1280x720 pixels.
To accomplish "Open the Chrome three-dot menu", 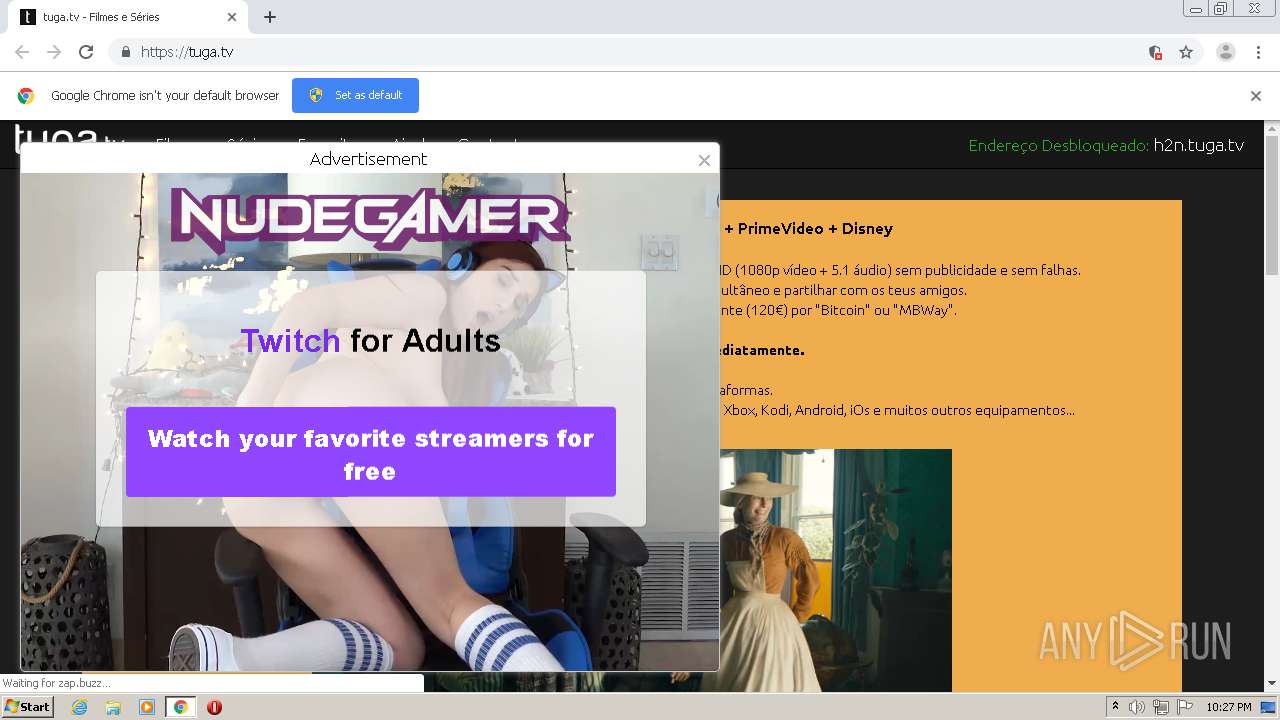I will [1259, 52].
